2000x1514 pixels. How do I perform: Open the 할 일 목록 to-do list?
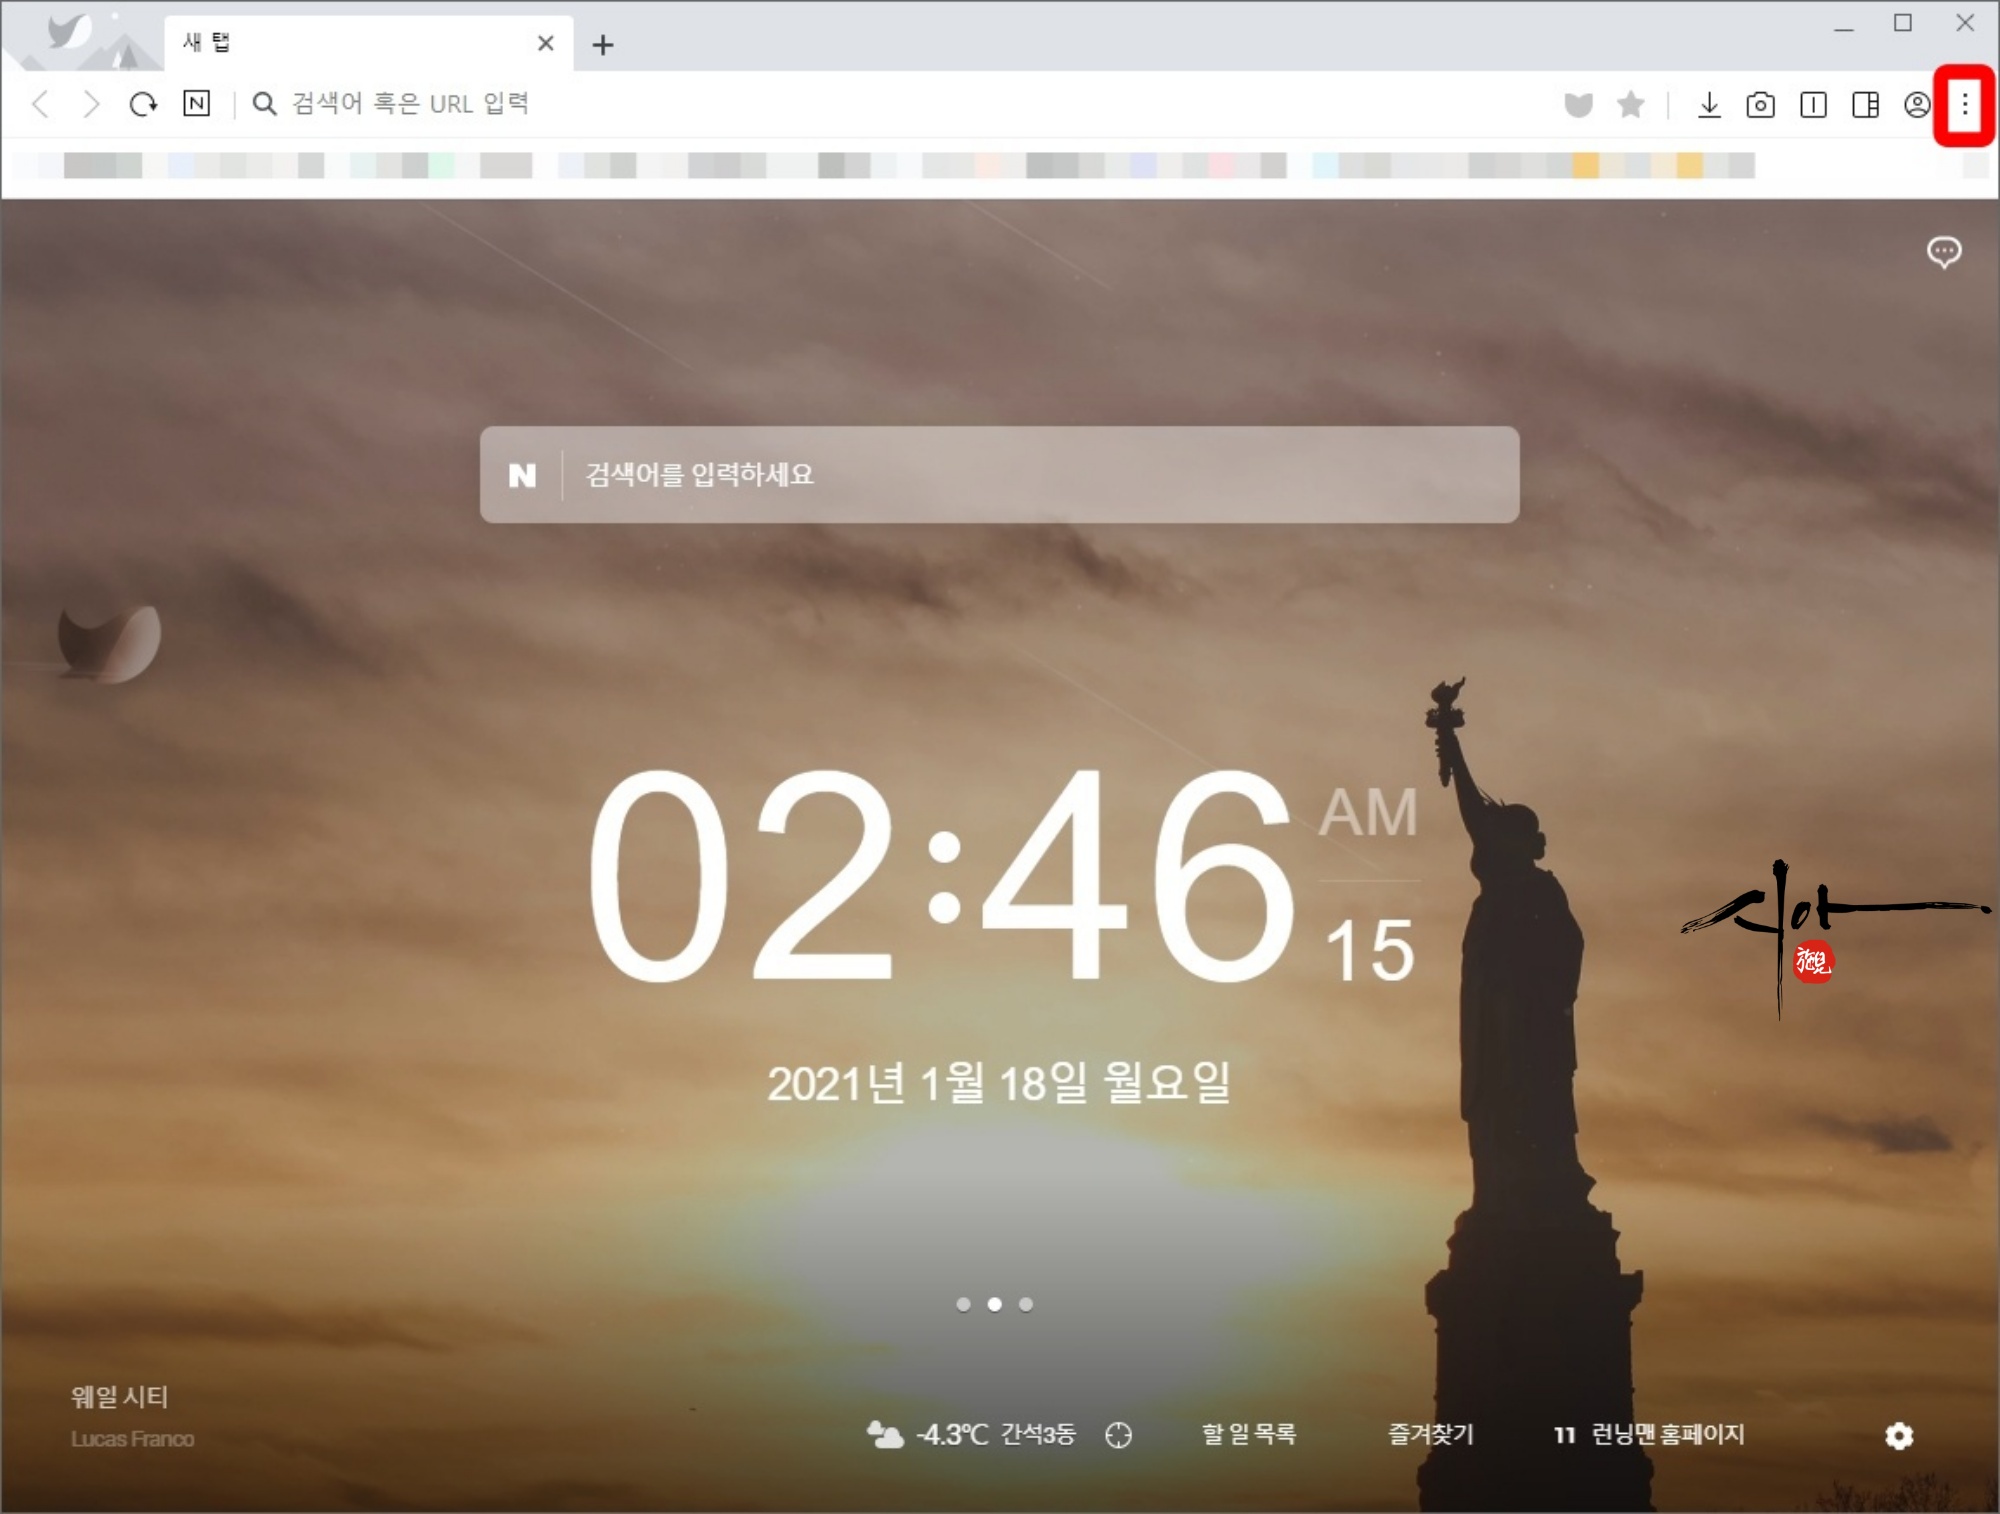coord(1248,1434)
